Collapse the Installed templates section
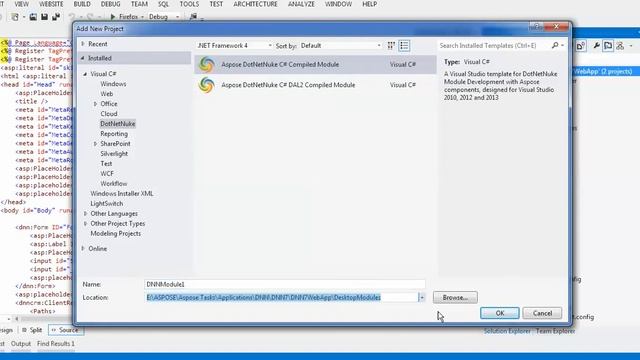 [83, 58]
